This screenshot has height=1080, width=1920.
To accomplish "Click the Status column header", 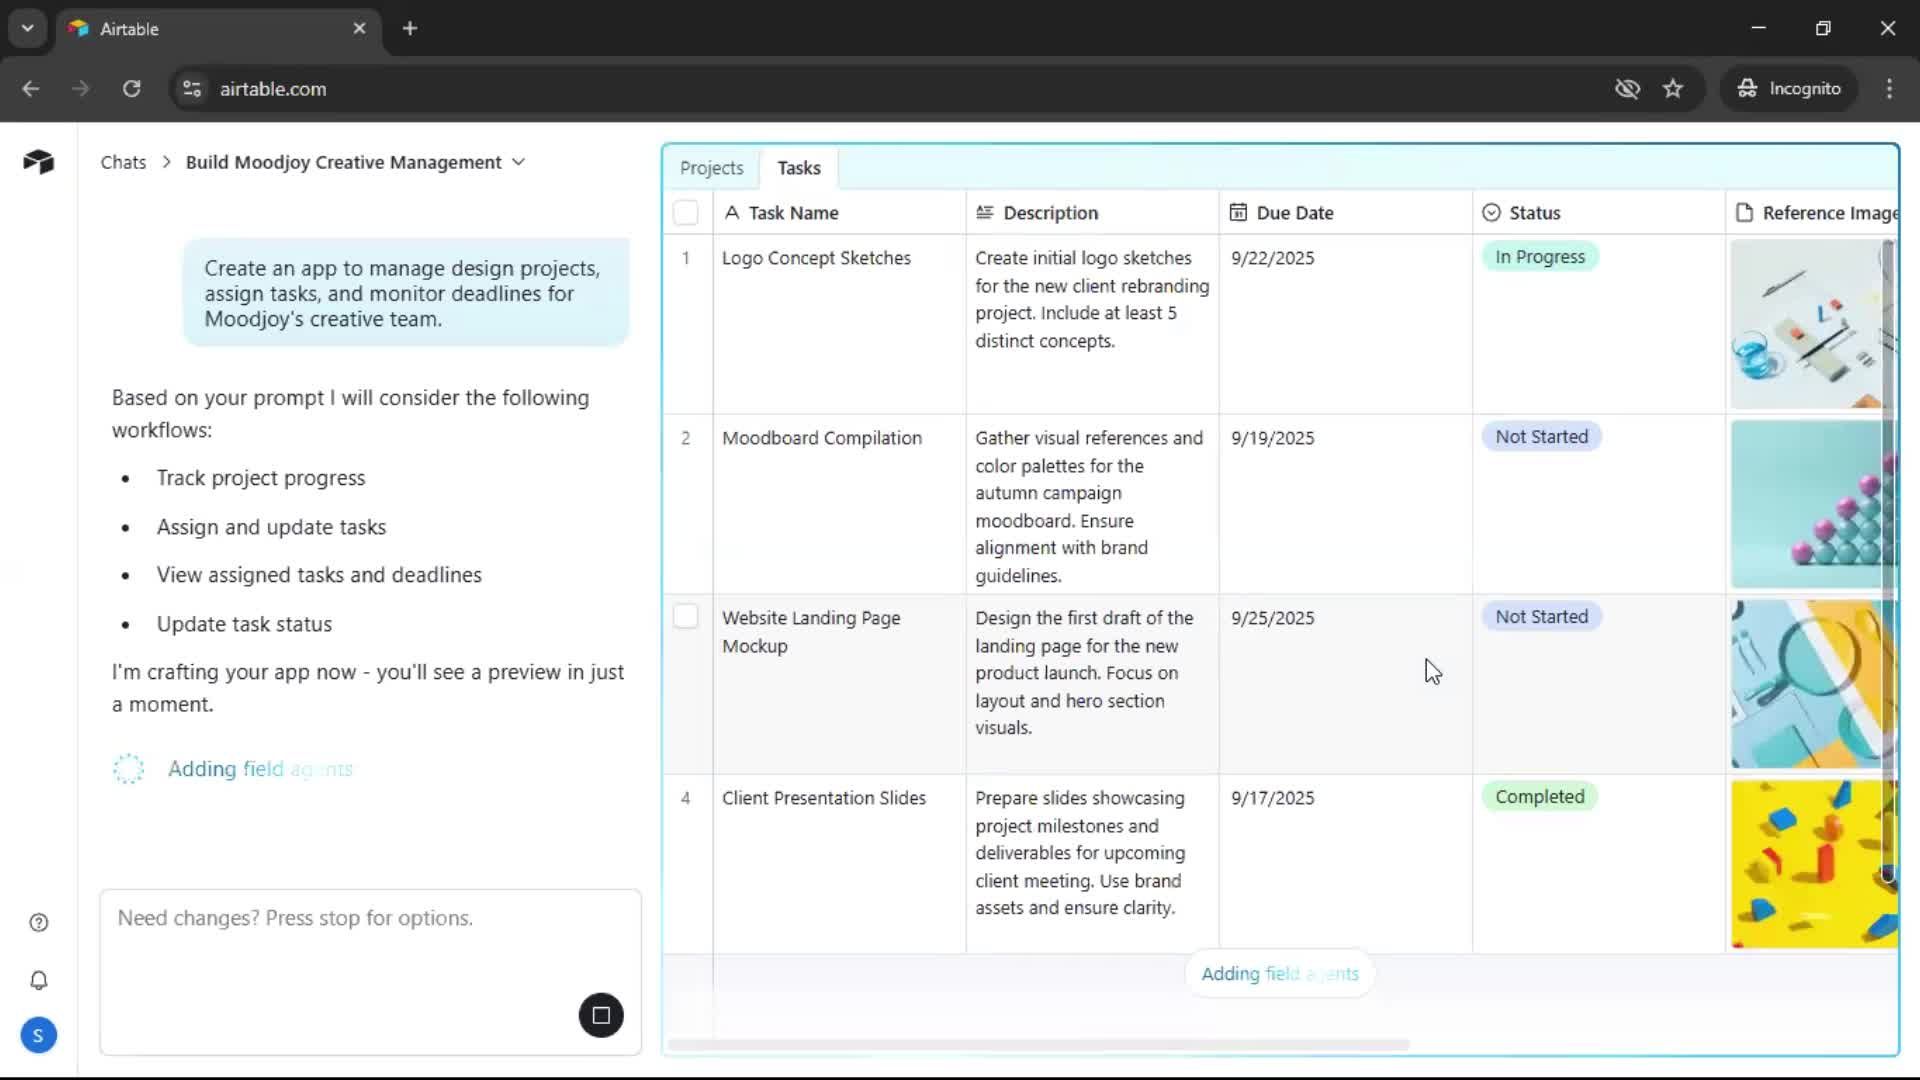I will [1598, 212].
